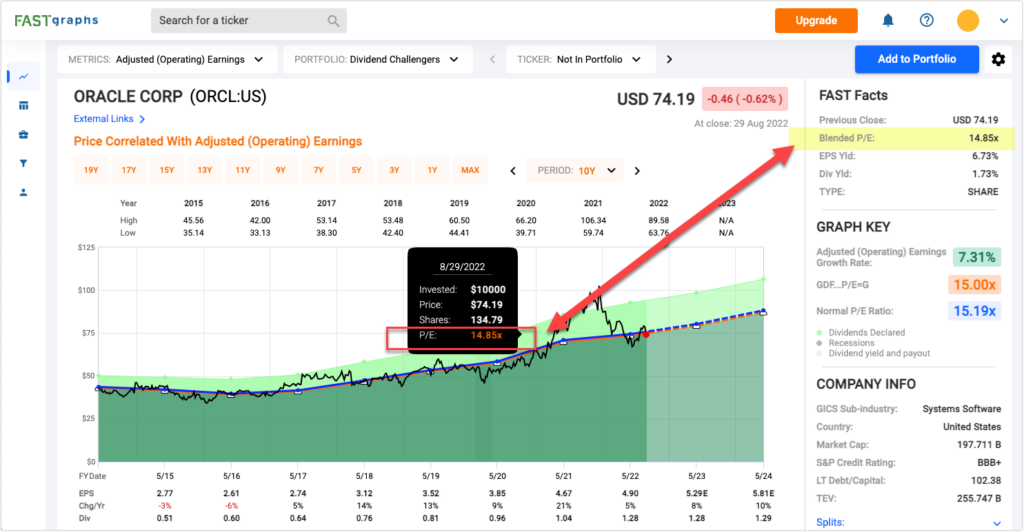
Task: Go to next ticker in portfolio
Action: pyautogui.click(x=669, y=59)
